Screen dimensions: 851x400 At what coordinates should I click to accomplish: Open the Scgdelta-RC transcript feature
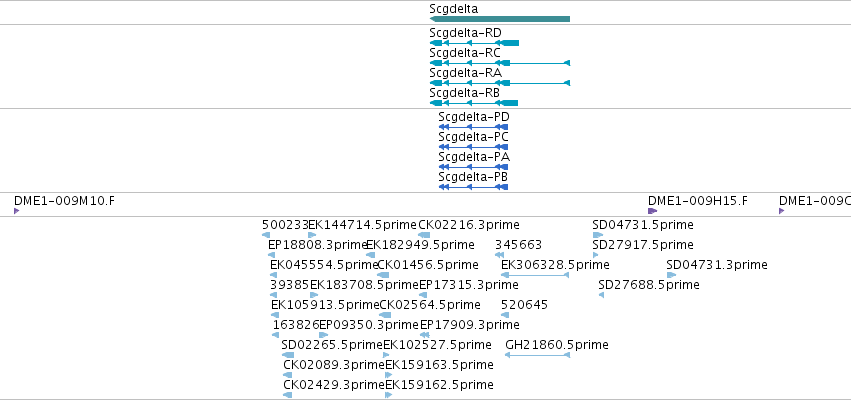pyautogui.click(x=499, y=63)
